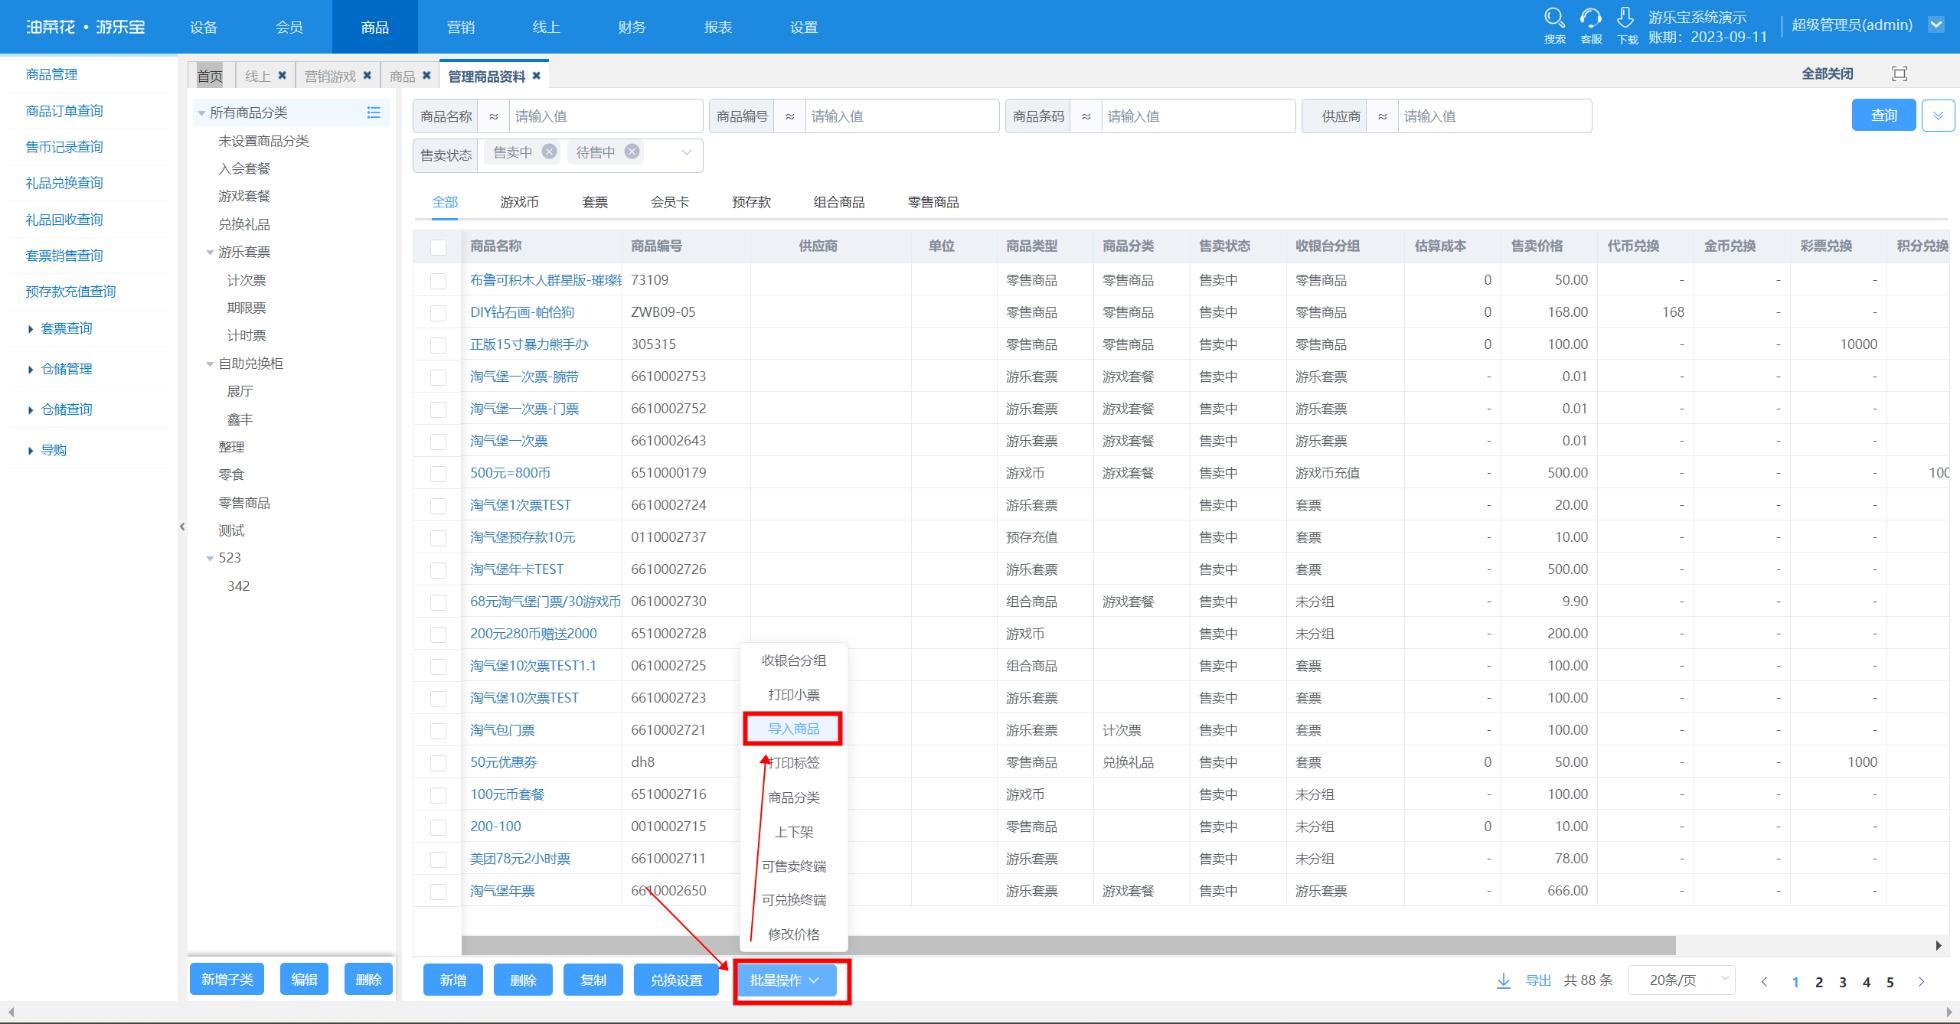Expand more search filters chevron button
1960x1024 pixels.
[1938, 115]
